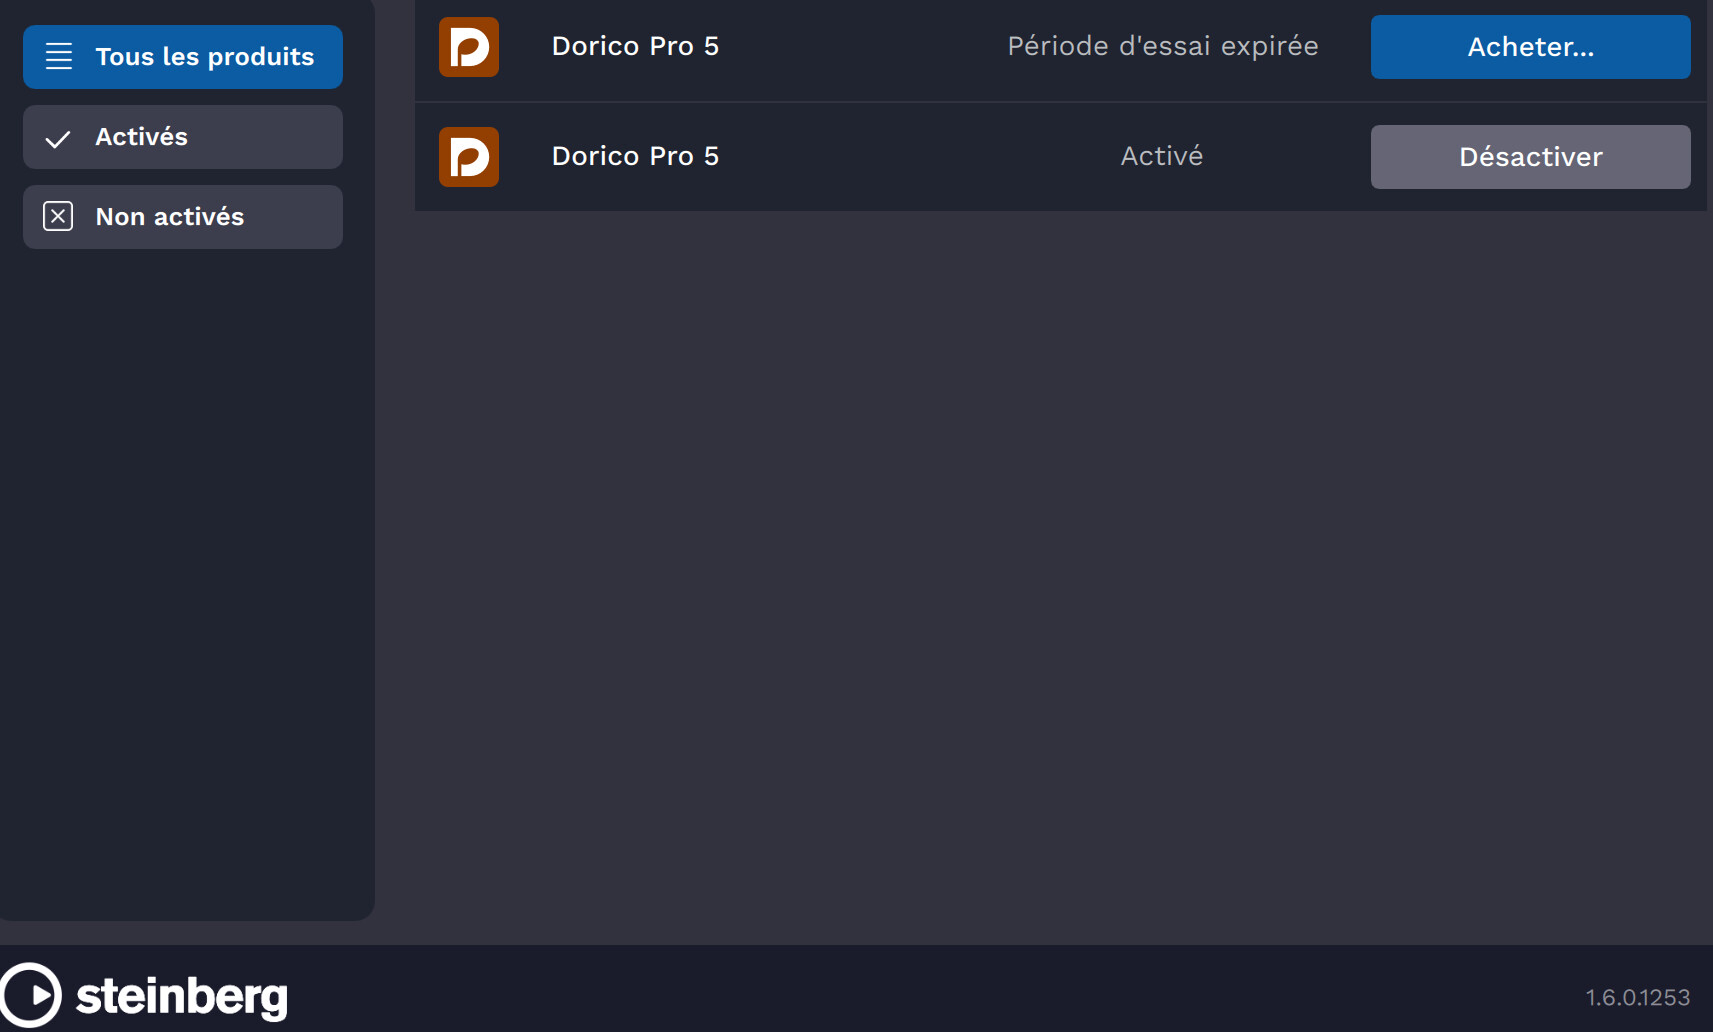Click the boxed X icon by Non activés
1713x1032 pixels.
(x=58, y=216)
